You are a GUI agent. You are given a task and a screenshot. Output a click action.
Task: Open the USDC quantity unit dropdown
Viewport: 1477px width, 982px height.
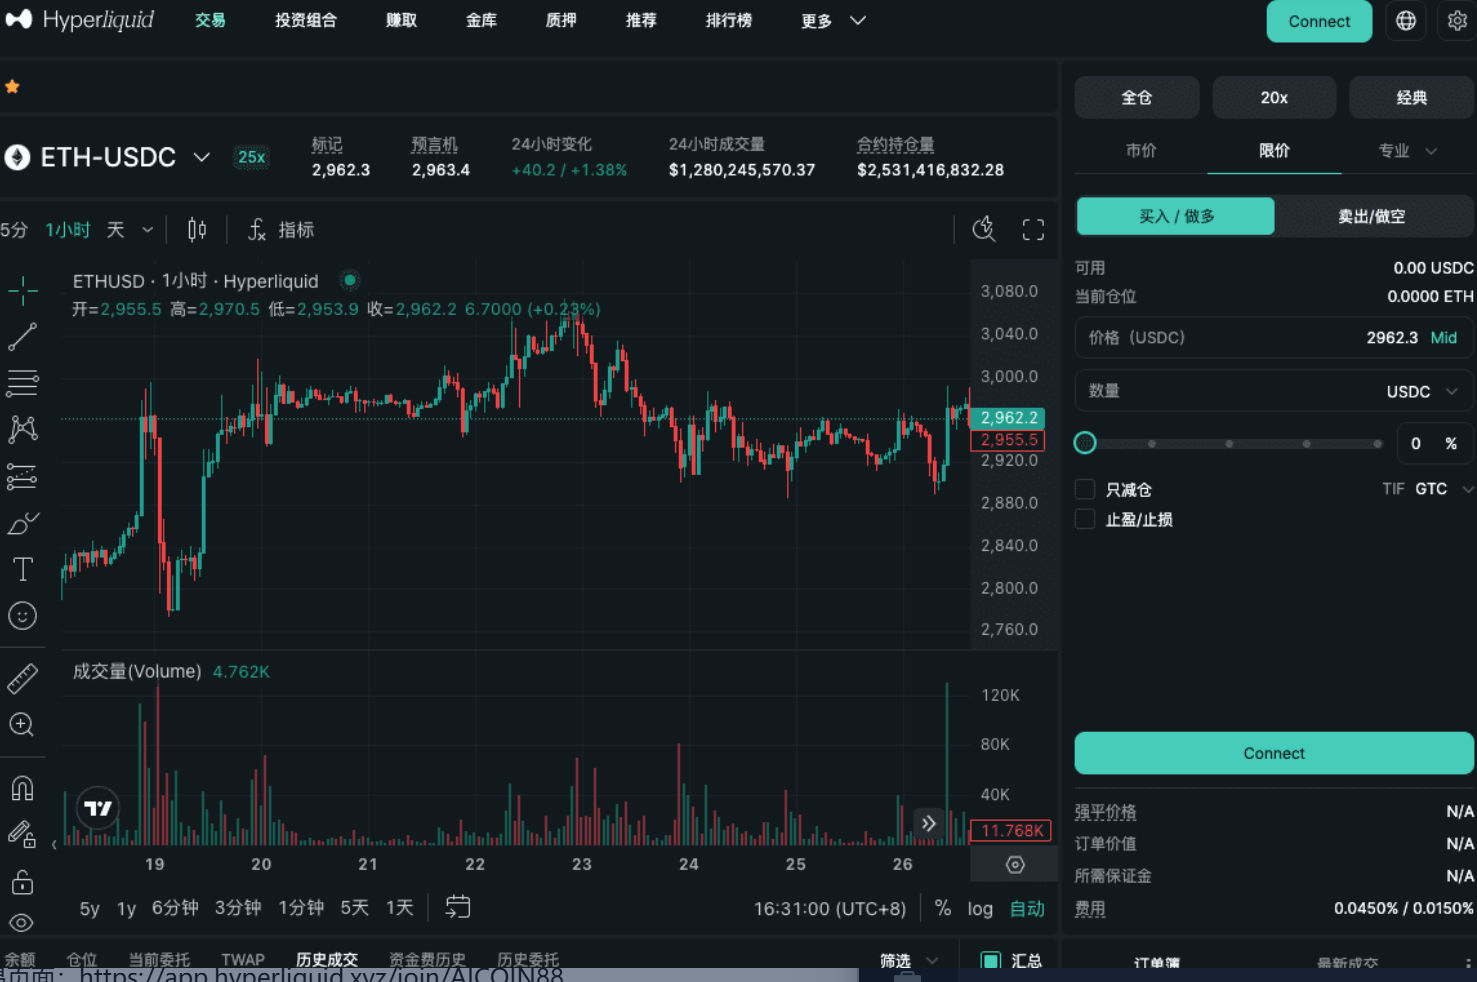[x=1421, y=392]
